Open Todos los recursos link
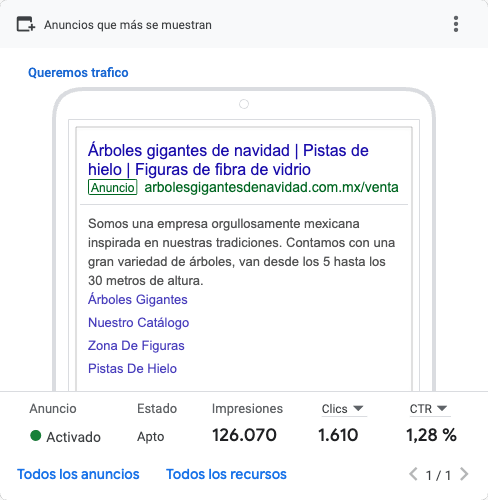 tap(226, 474)
